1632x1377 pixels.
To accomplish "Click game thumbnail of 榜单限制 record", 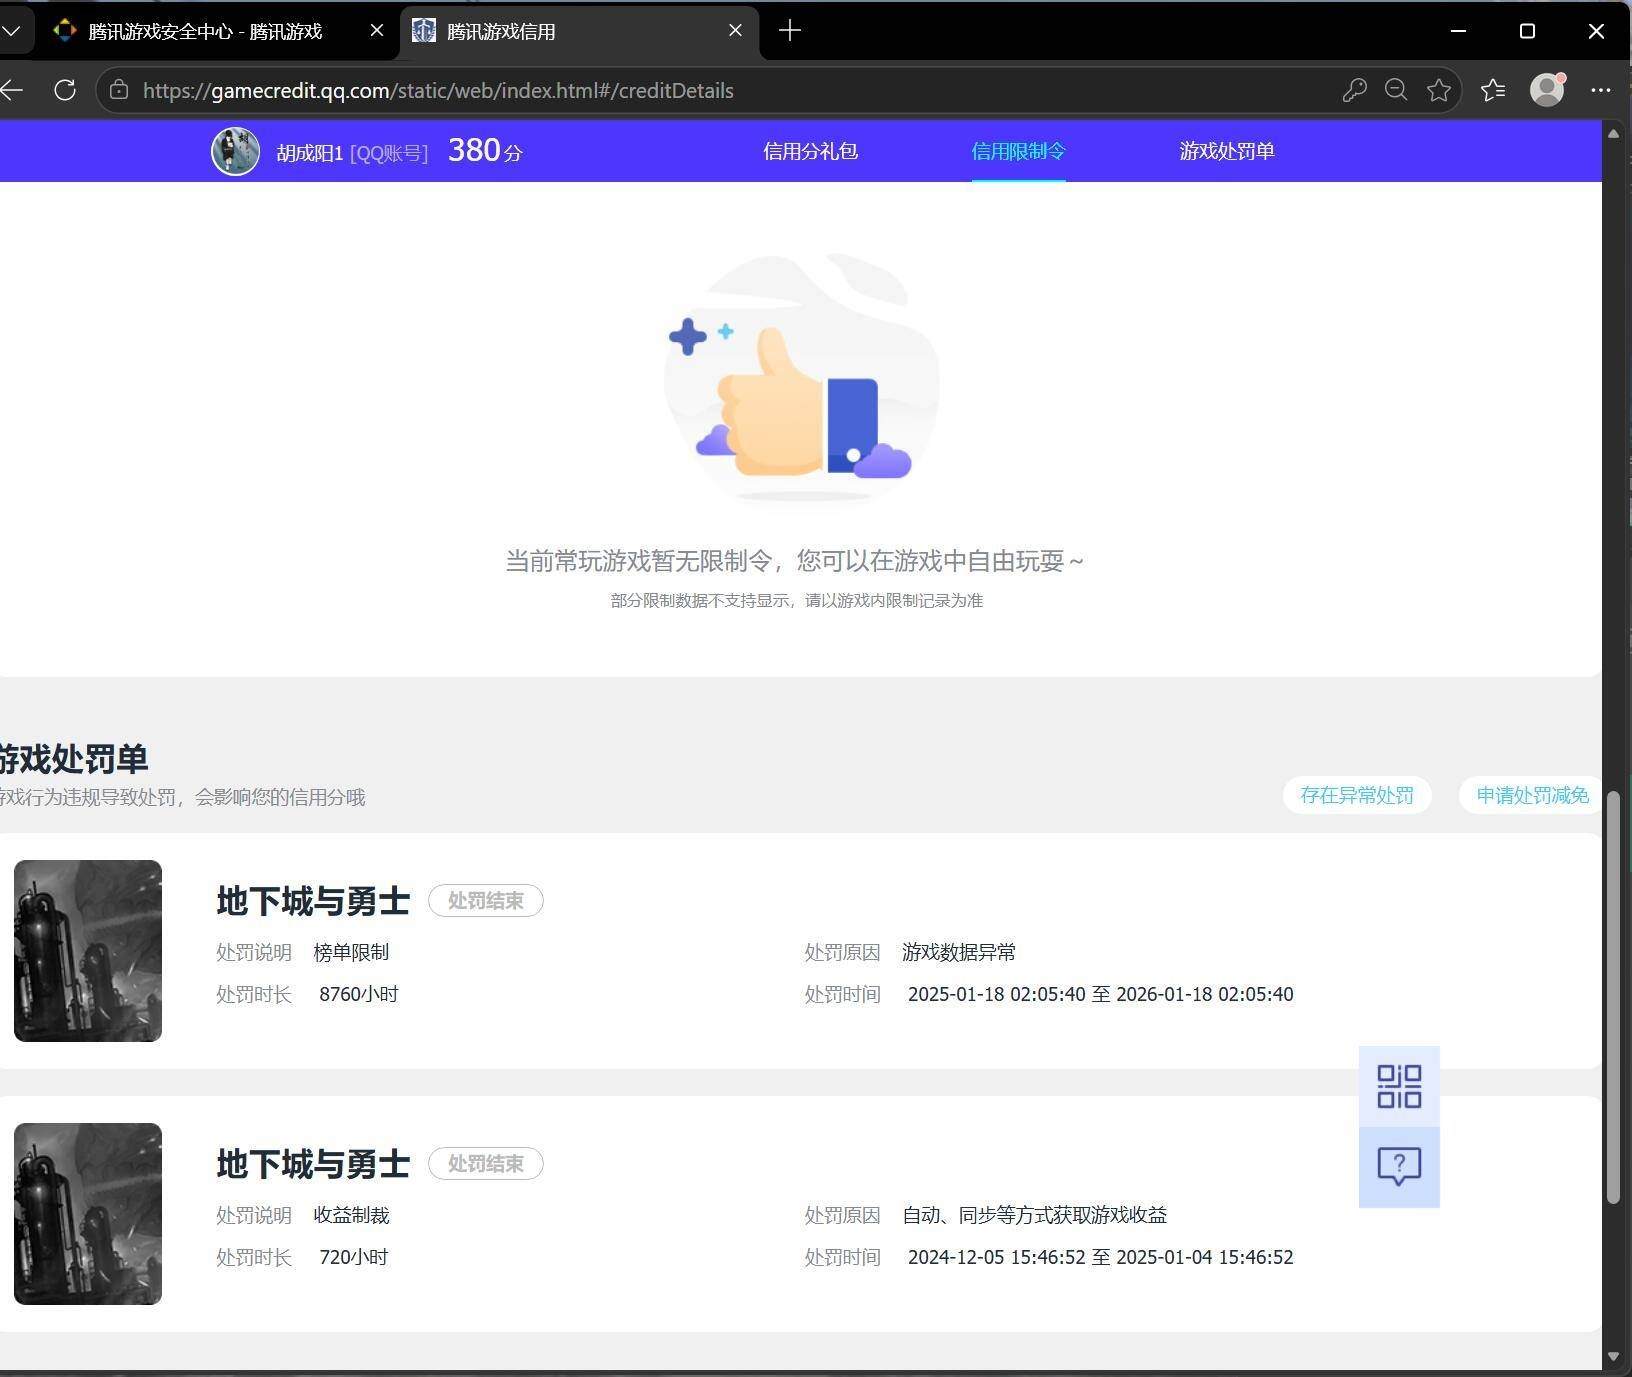I will pos(88,951).
